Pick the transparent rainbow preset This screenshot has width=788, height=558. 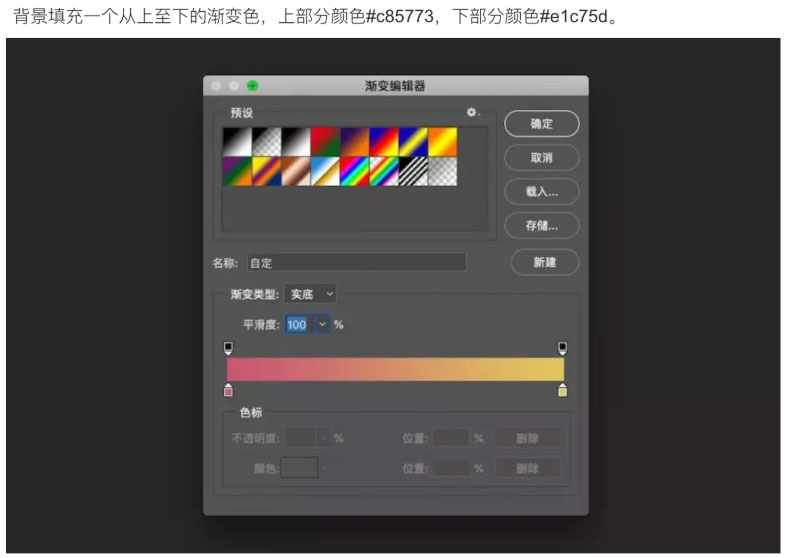pyautogui.click(x=384, y=171)
